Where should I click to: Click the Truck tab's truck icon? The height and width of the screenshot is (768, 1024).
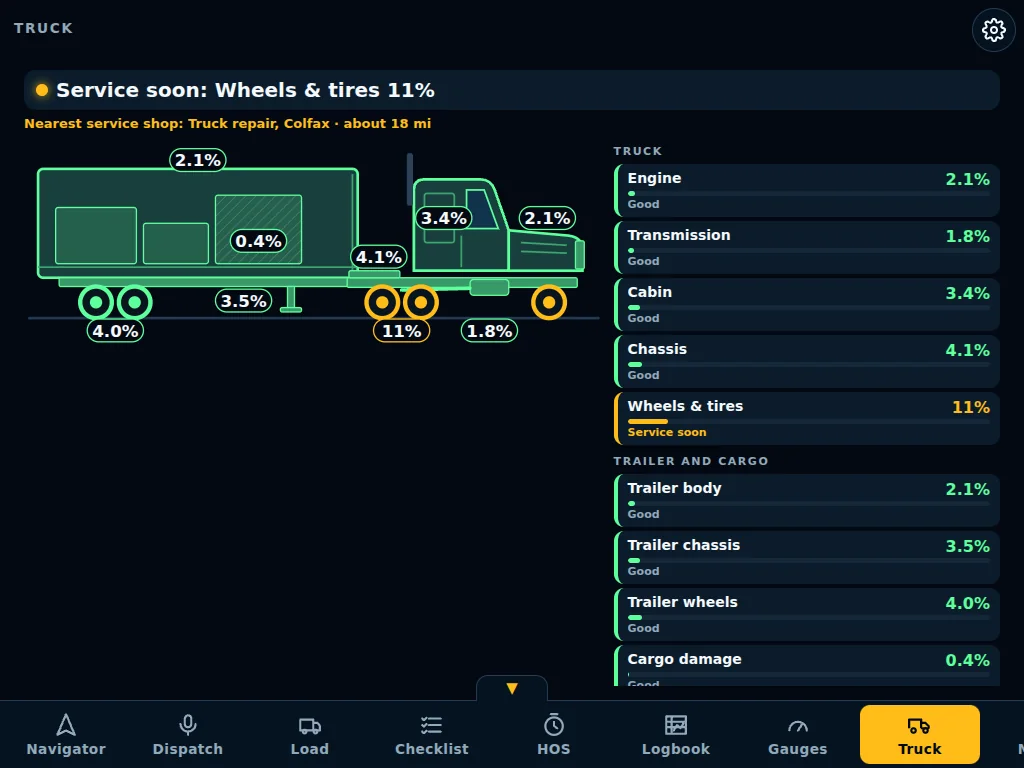coord(920,726)
